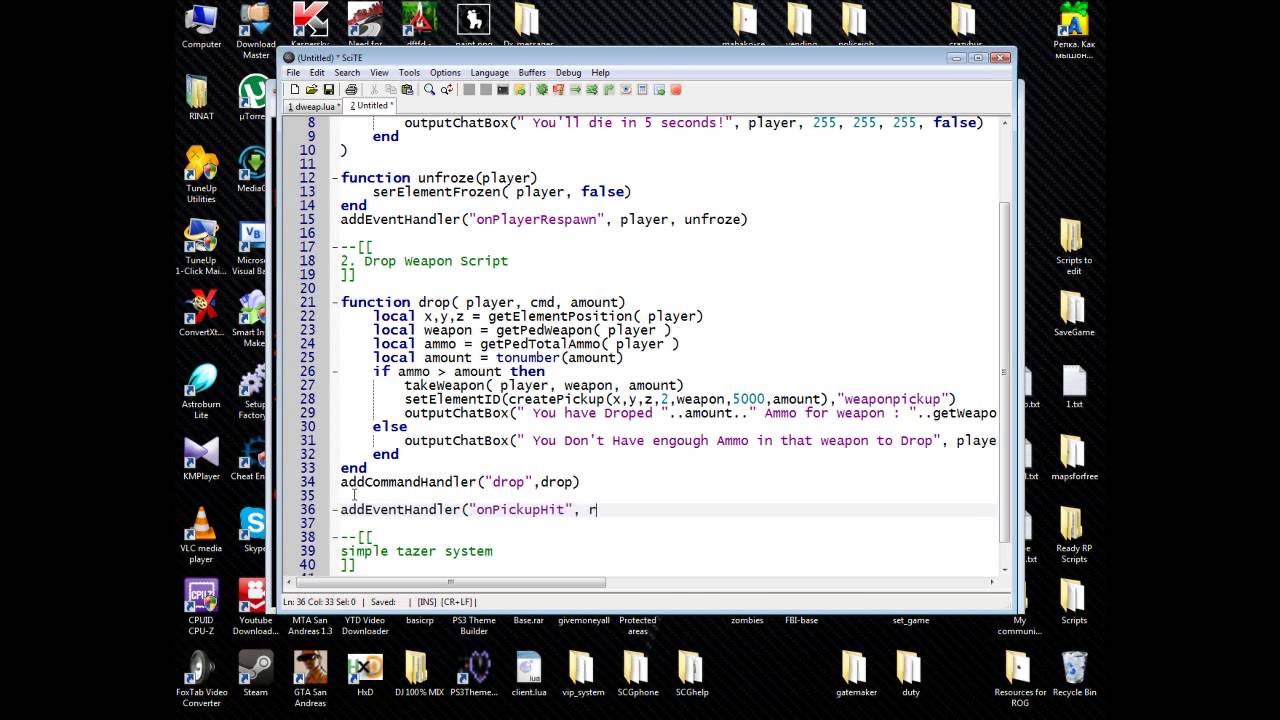The width and height of the screenshot is (1280, 720).
Task: Click the green bug debug icon
Action: (x=542, y=89)
